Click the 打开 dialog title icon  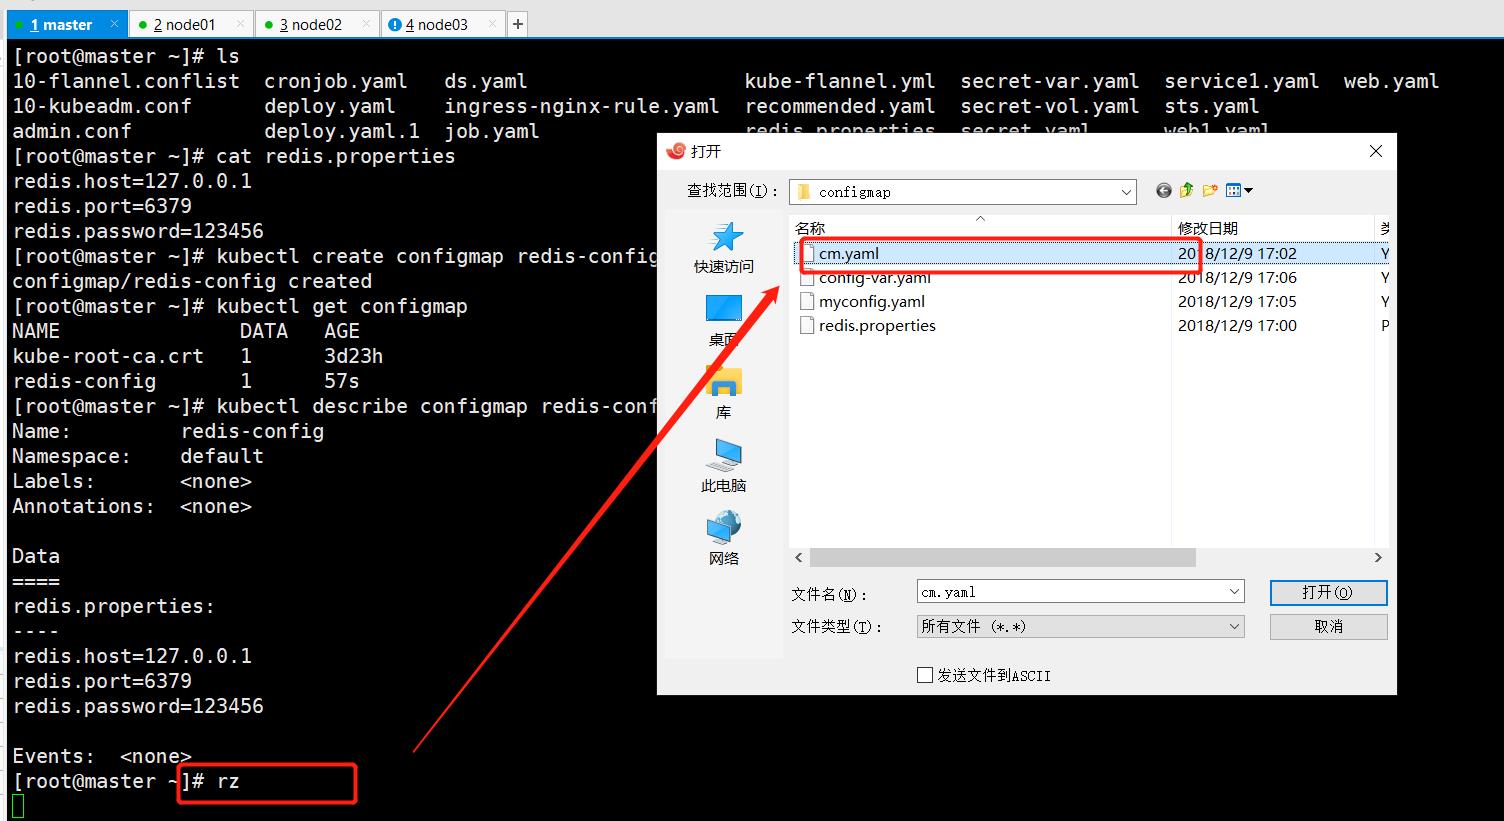coord(676,151)
